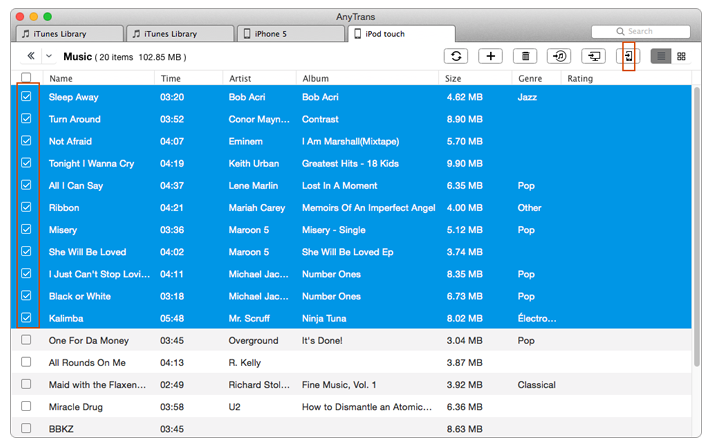Uncheck the Tonight I Wanna Cry checkbox
Image resolution: width=712 pixels, height=446 pixels.
tap(26, 163)
